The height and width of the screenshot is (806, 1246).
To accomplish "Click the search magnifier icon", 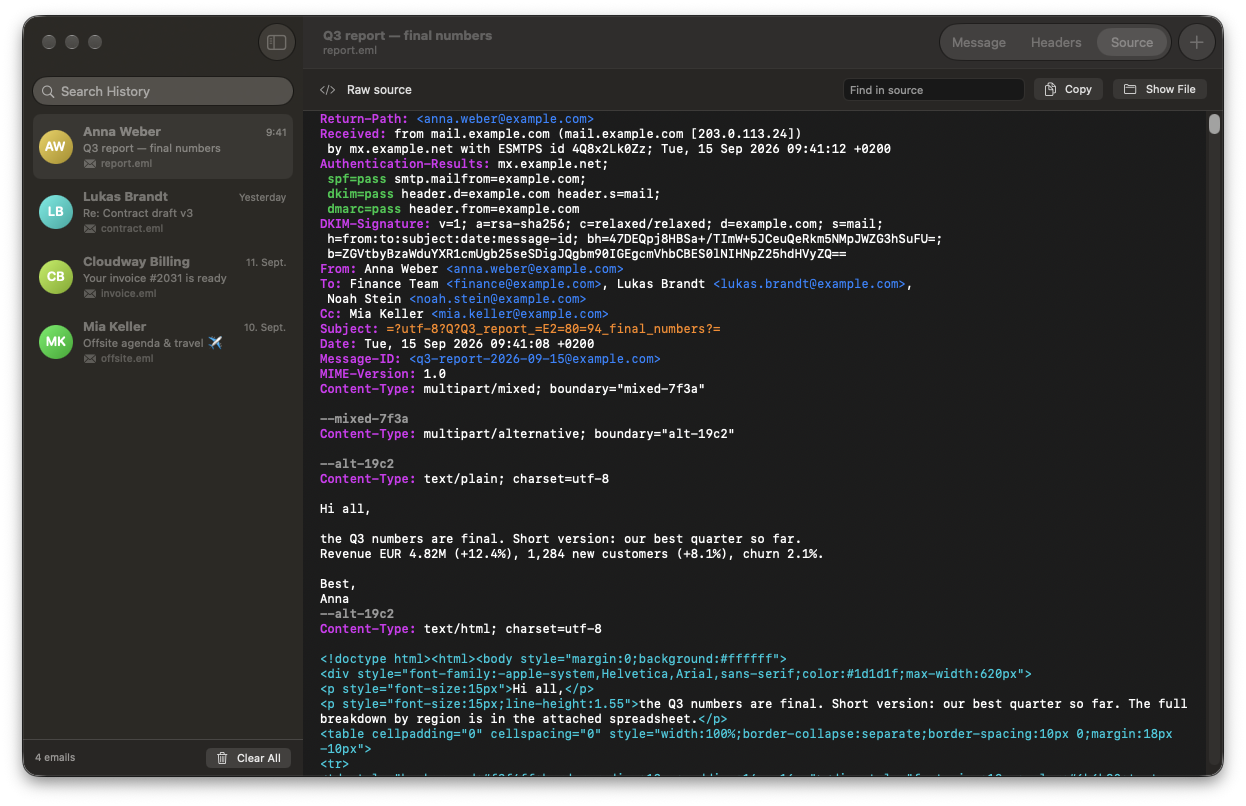I will pyautogui.click(x=48, y=91).
